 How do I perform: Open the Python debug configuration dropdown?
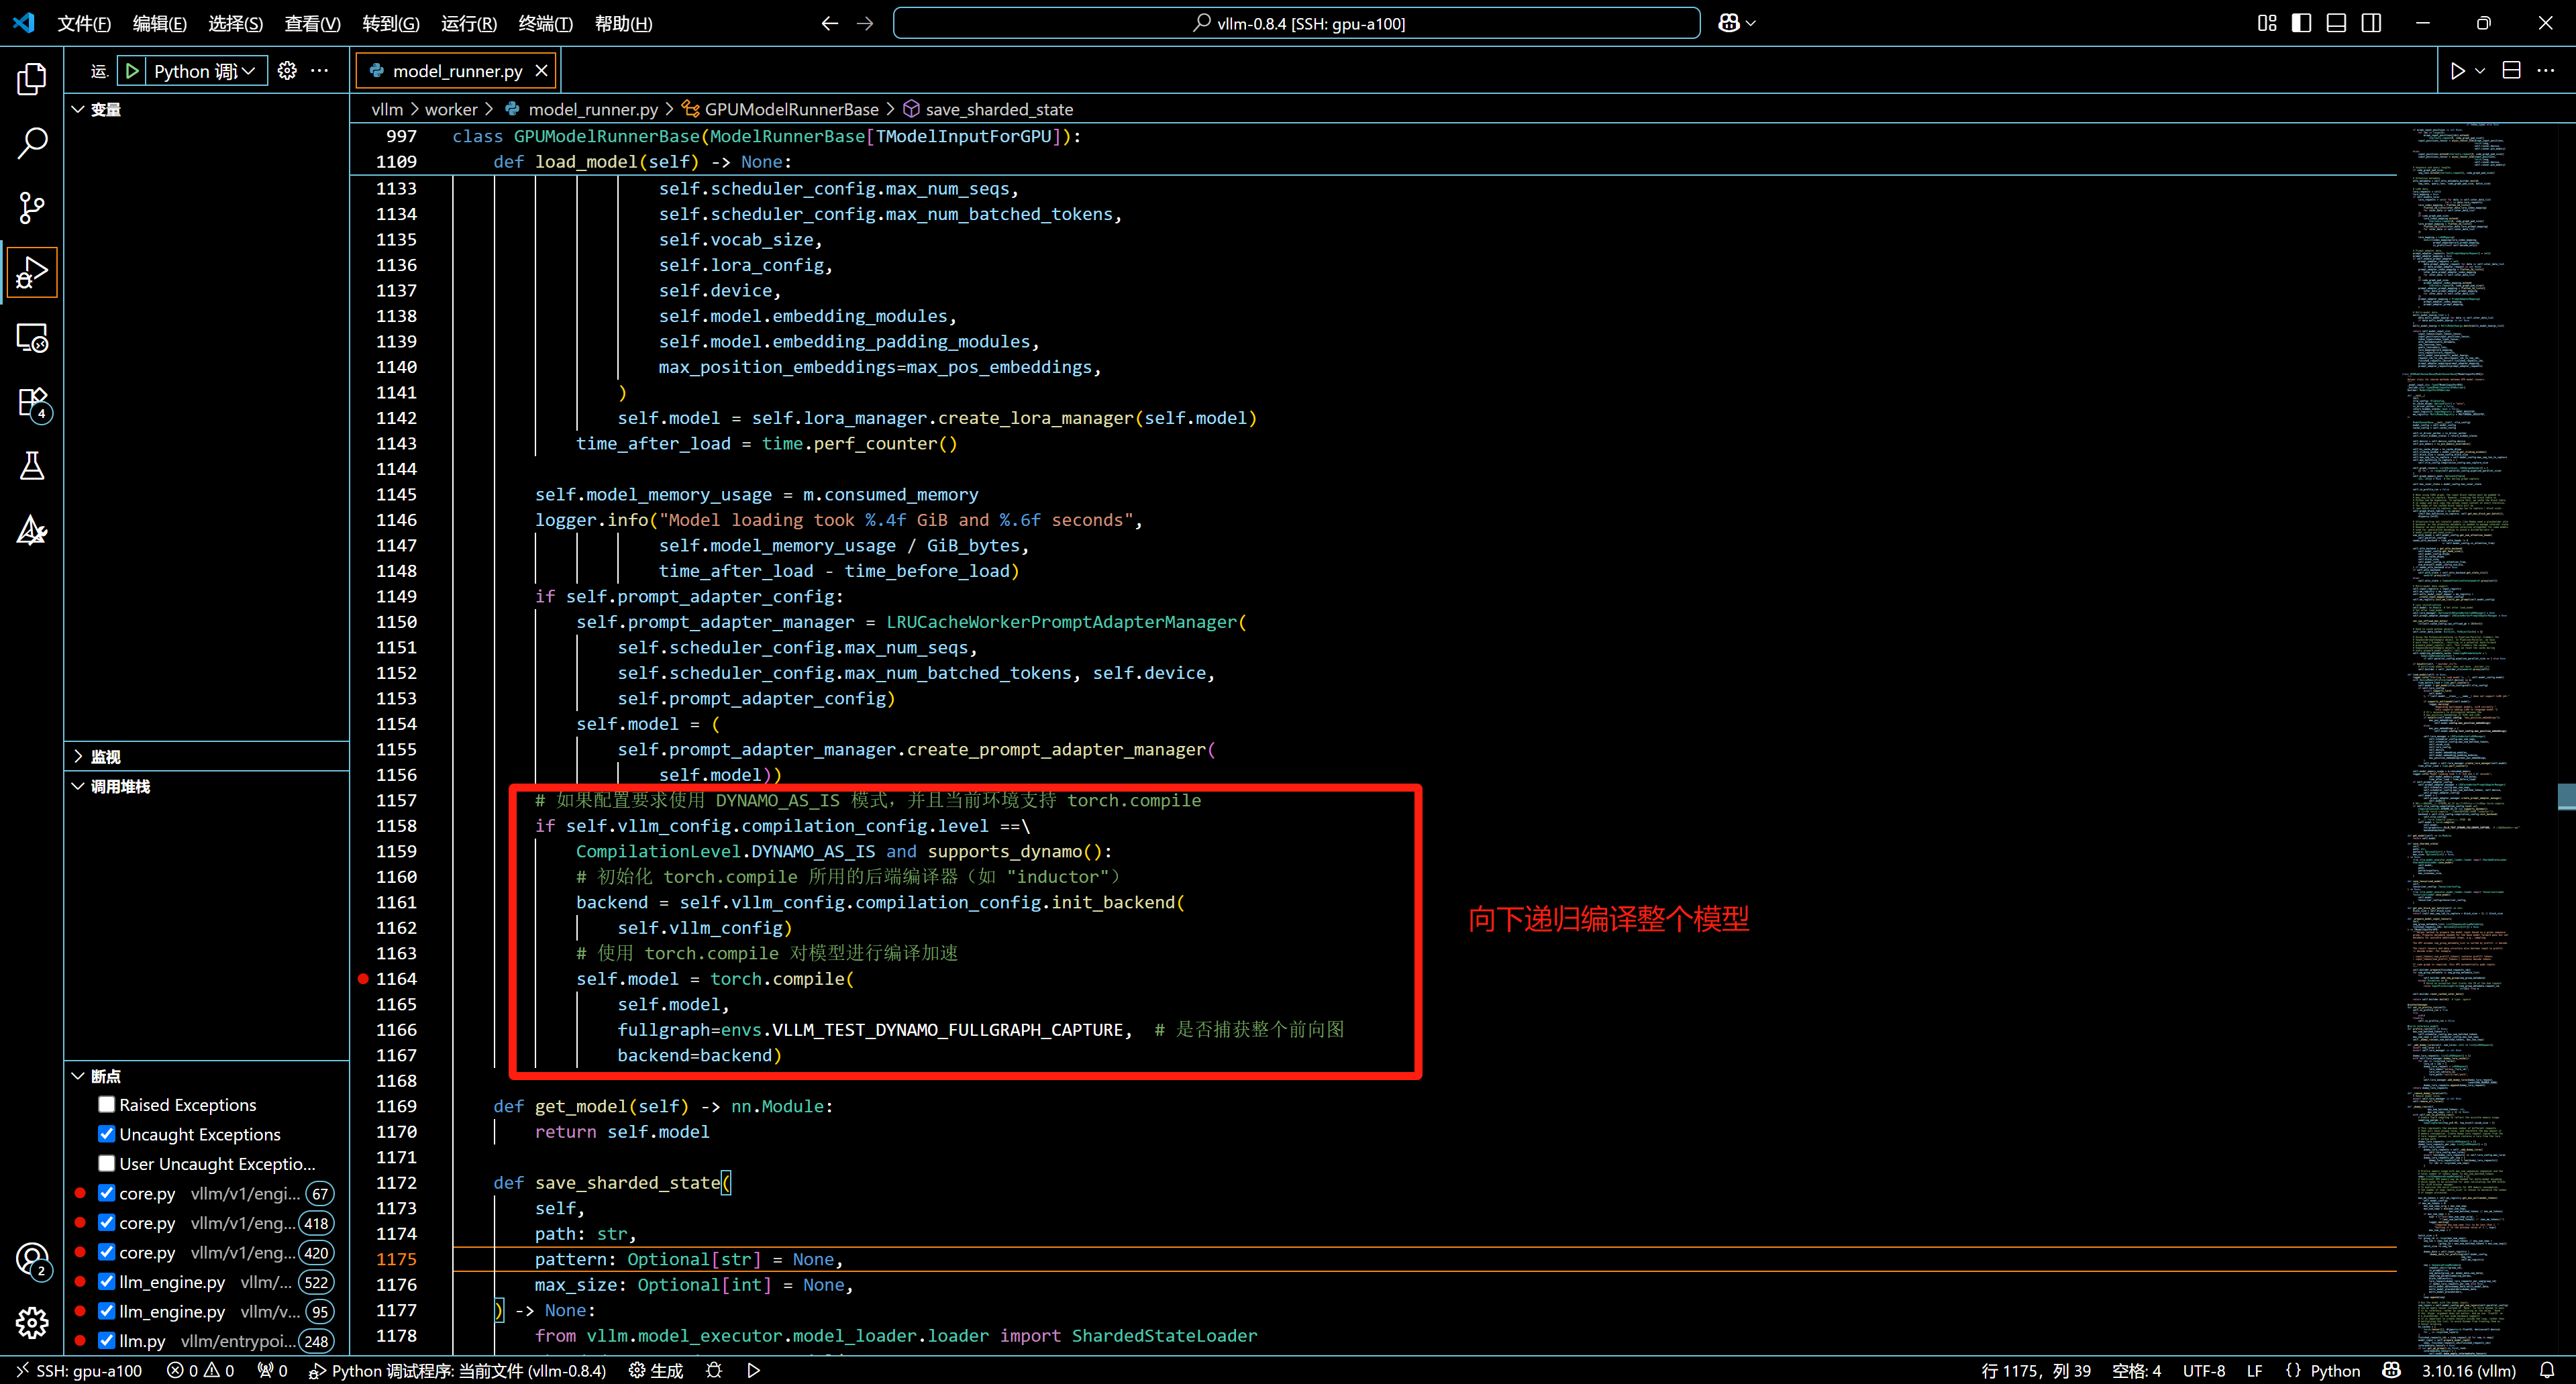tap(206, 71)
